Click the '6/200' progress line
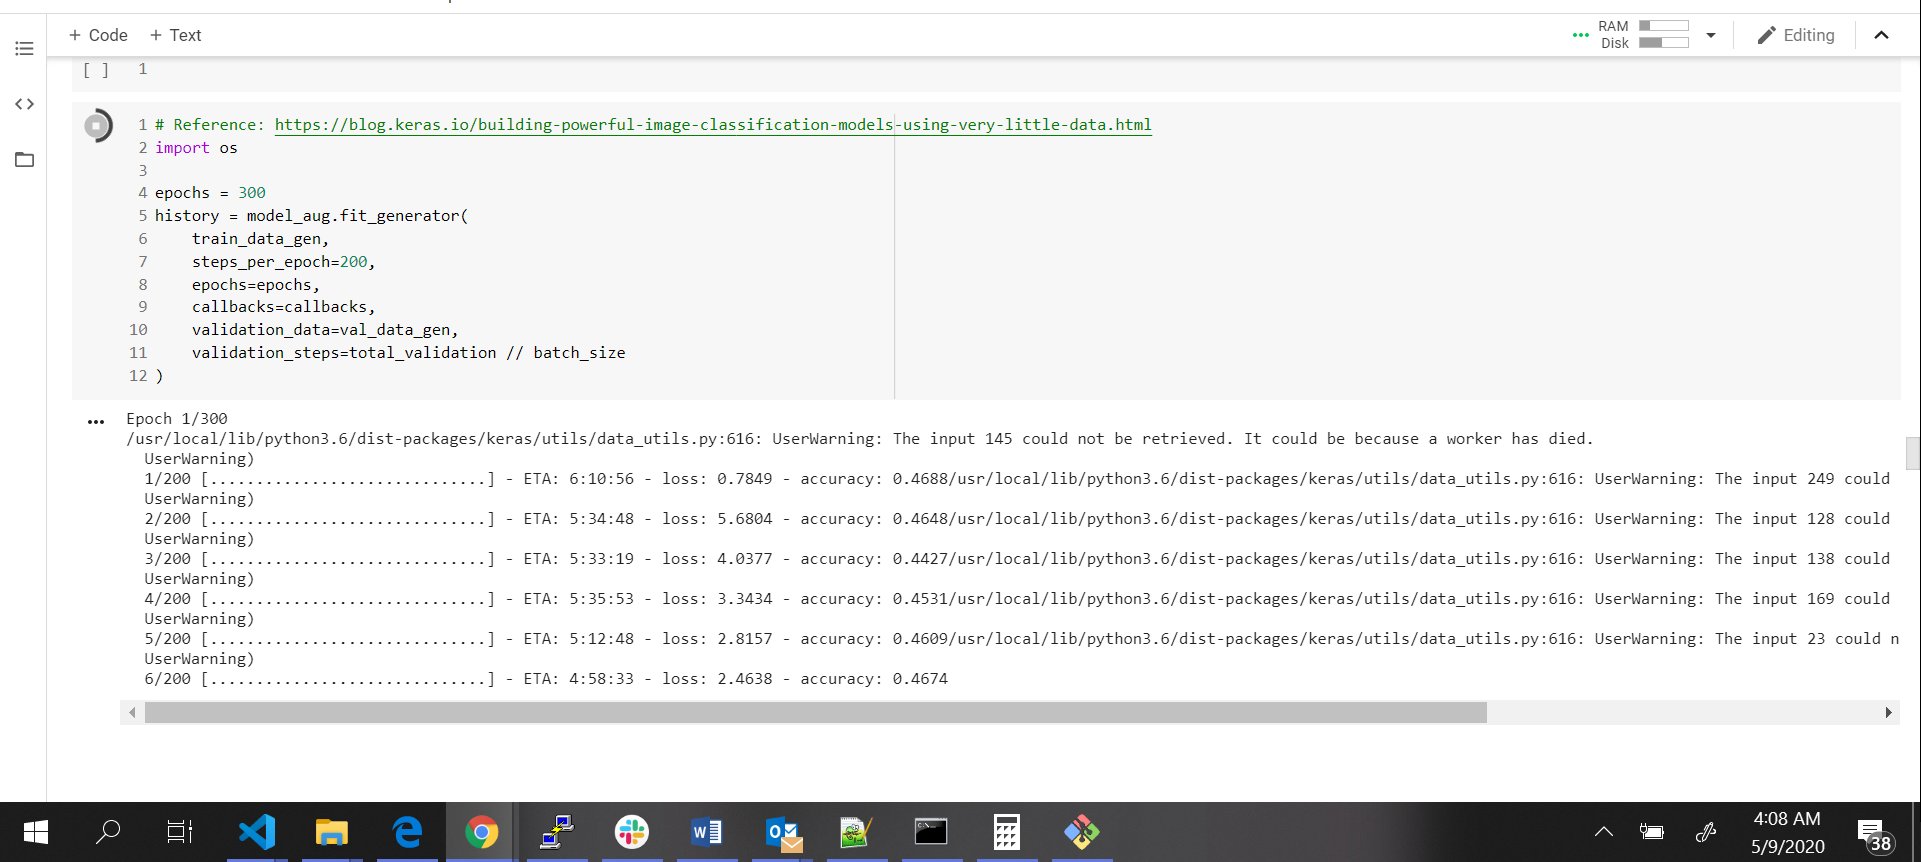 [546, 679]
